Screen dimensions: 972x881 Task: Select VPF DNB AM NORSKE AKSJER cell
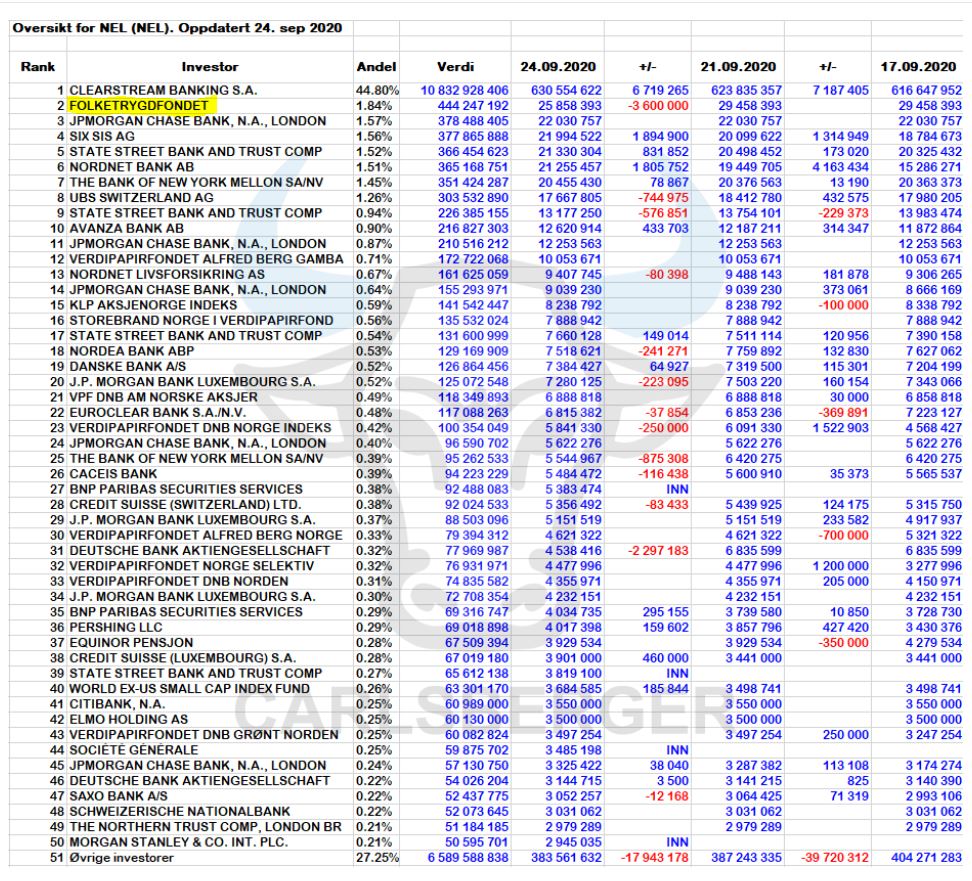[x=163, y=397]
